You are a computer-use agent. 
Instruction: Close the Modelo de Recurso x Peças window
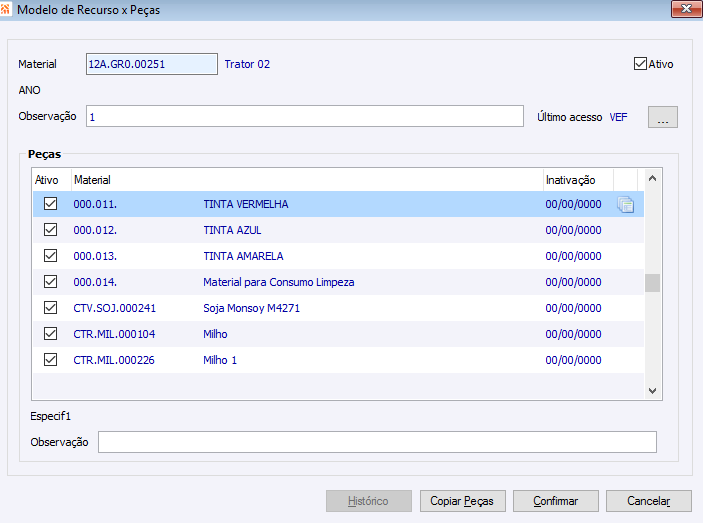686,9
